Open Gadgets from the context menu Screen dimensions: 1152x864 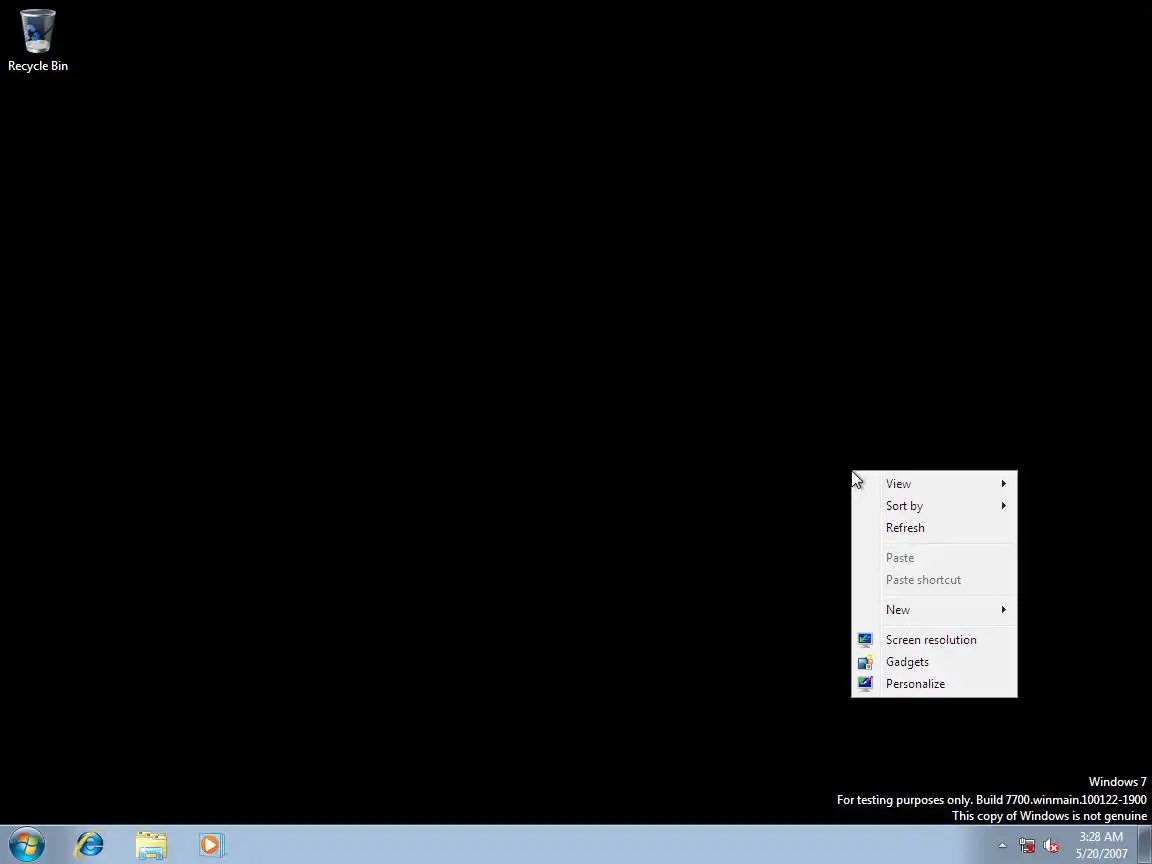pyautogui.click(x=934, y=662)
